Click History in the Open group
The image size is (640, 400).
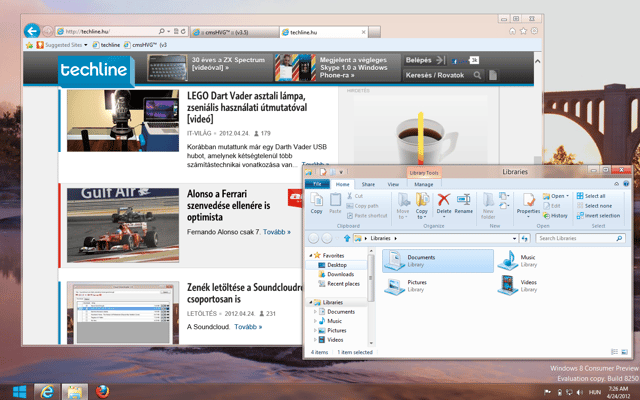[x=555, y=216]
